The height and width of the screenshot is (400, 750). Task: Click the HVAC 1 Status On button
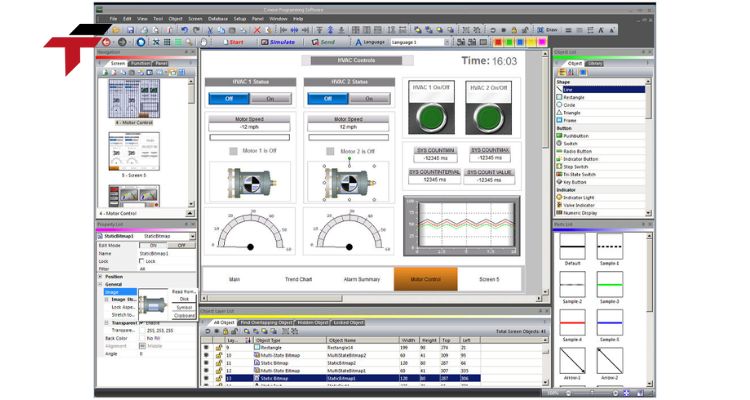pyautogui.click(x=270, y=99)
